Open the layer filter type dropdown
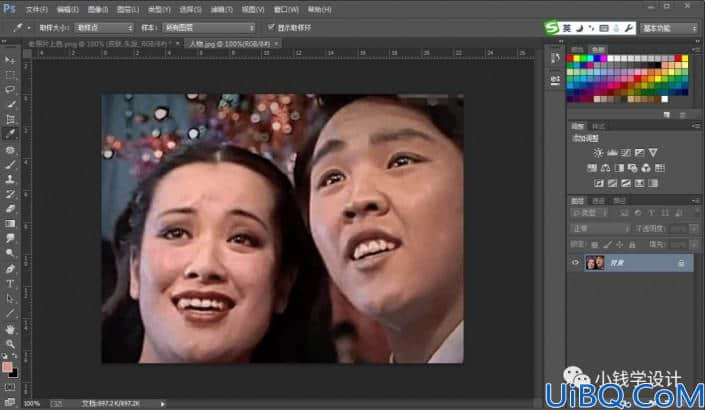This screenshot has width=705, height=410. [x=590, y=213]
